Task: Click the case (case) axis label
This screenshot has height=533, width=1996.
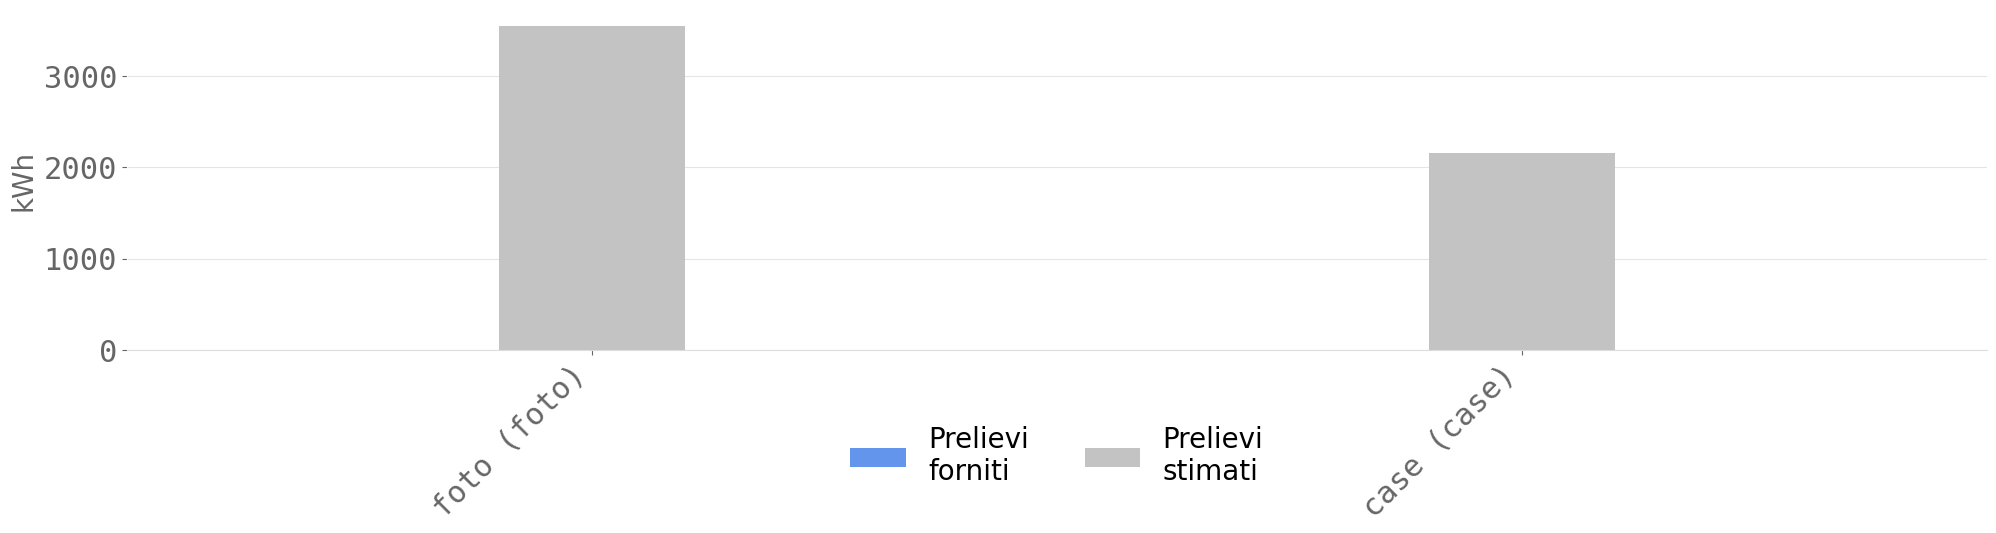Action: click(1439, 440)
